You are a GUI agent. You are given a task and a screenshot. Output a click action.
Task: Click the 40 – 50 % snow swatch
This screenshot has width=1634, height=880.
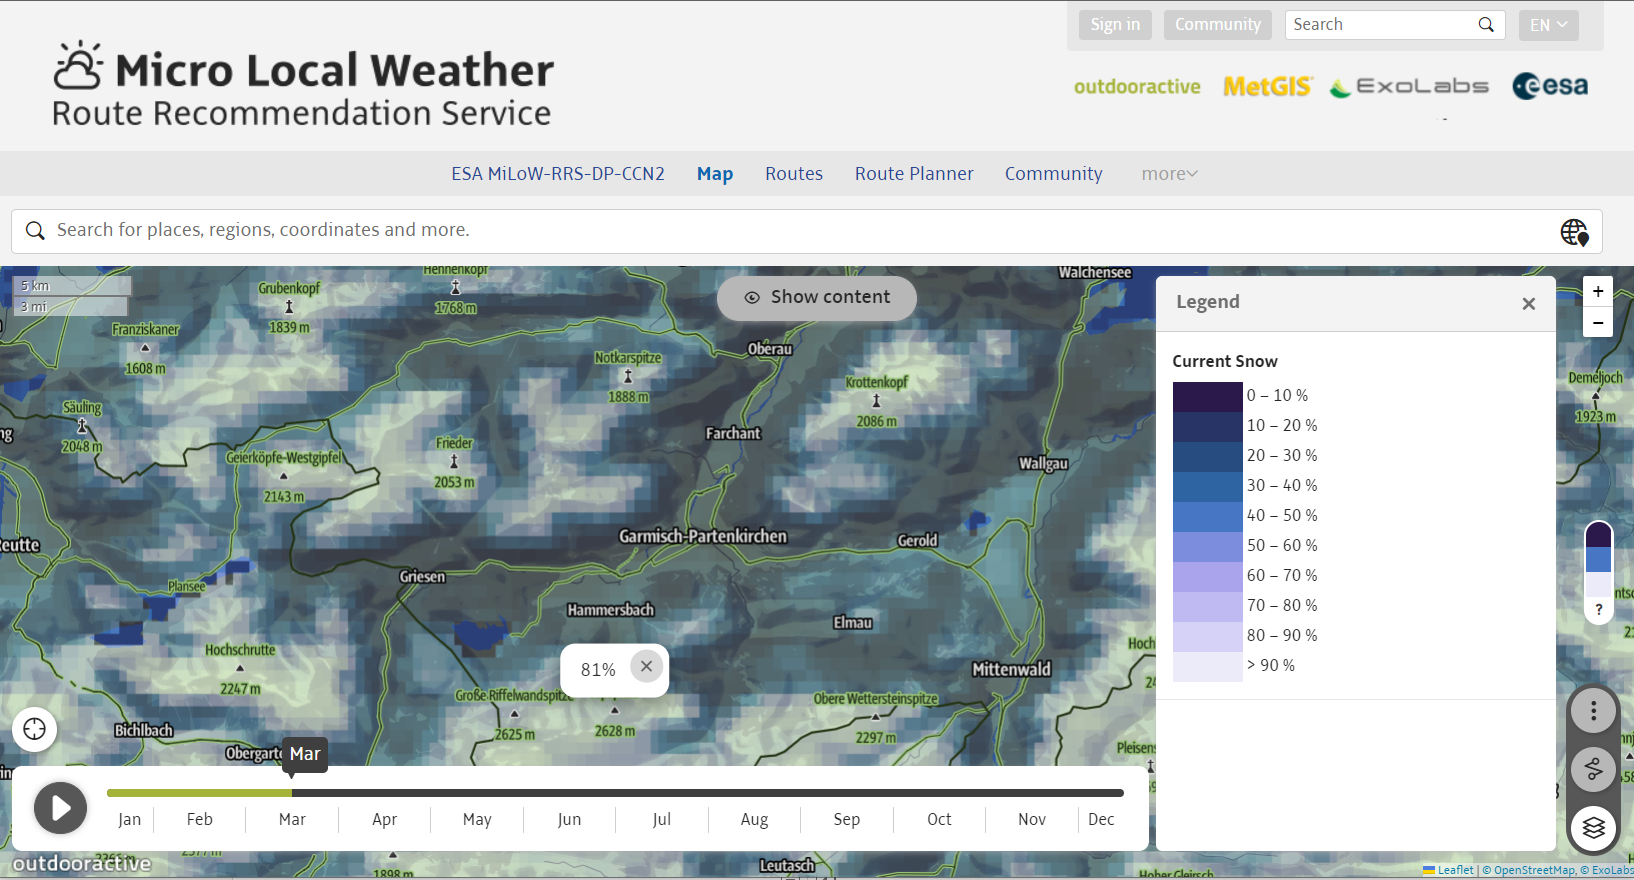pos(1207,516)
